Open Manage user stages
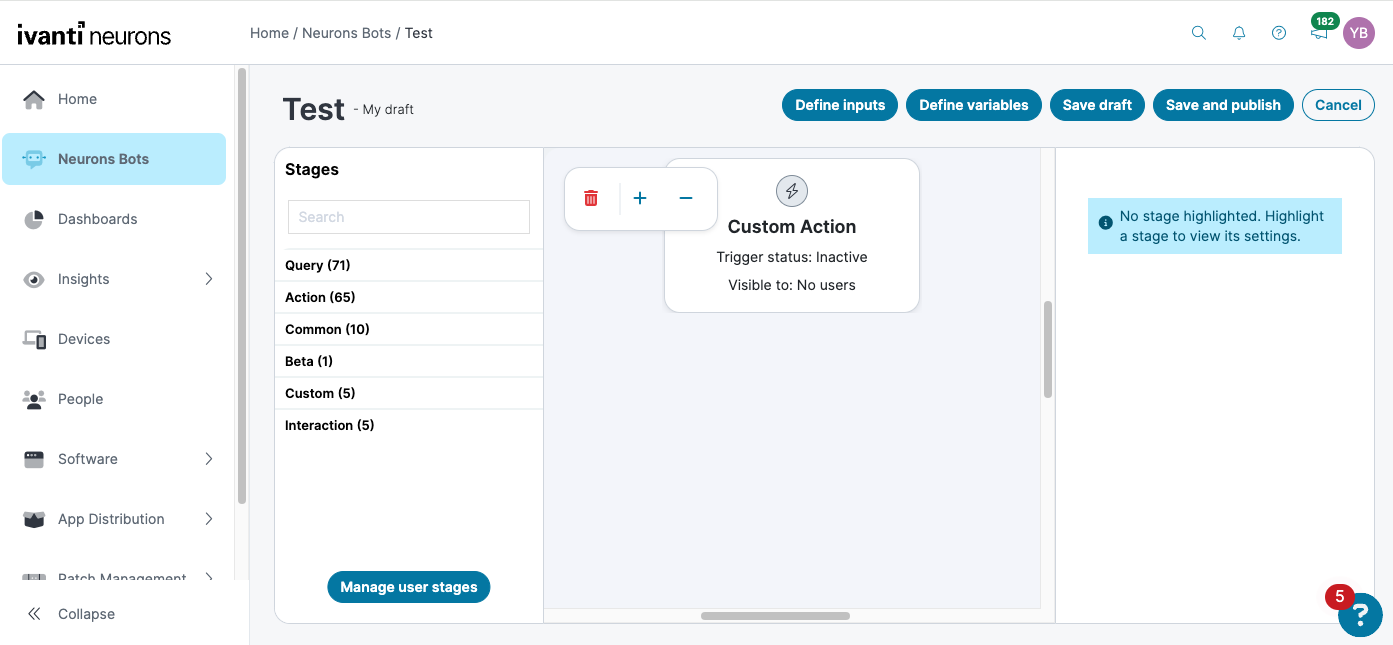 pyautogui.click(x=408, y=587)
